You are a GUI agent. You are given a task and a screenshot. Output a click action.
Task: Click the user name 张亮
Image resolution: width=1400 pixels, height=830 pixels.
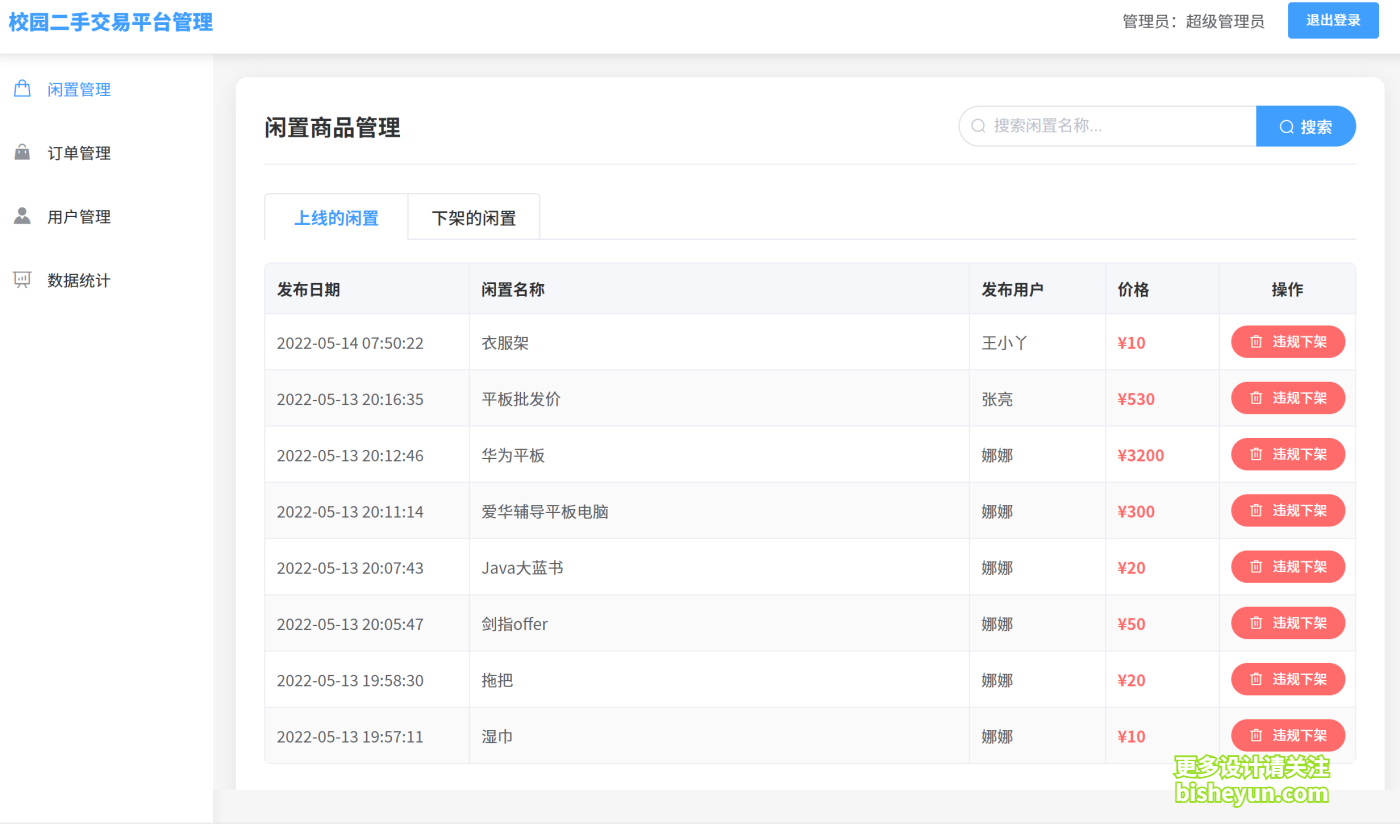click(x=997, y=399)
